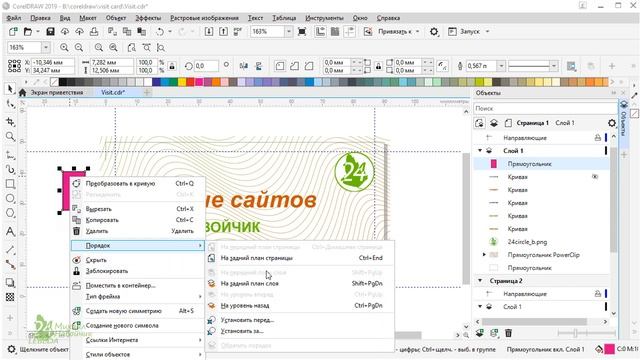This screenshot has height=360, width=640.
Task: Expand the Прямоугольник PowerClip node
Action: (484, 255)
